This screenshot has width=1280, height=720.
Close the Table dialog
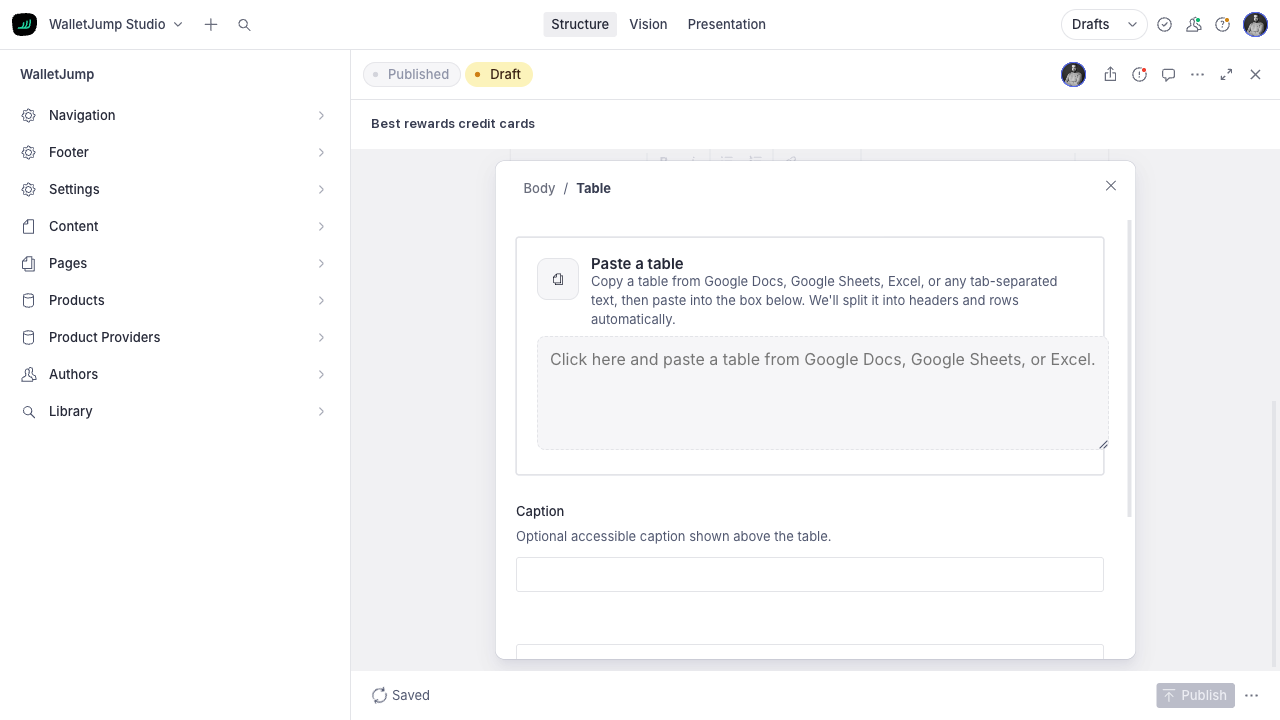[1110, 186]
